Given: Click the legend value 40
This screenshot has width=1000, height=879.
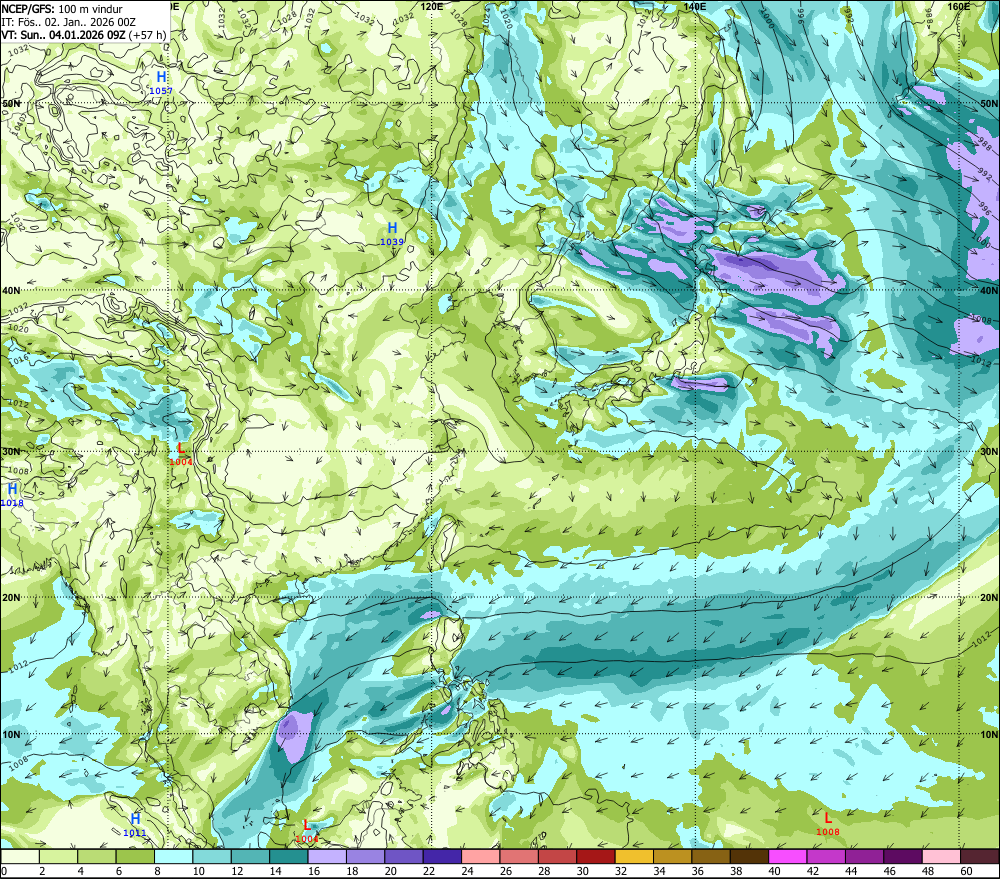Looking at the screenshot, I should click(774, 871).
